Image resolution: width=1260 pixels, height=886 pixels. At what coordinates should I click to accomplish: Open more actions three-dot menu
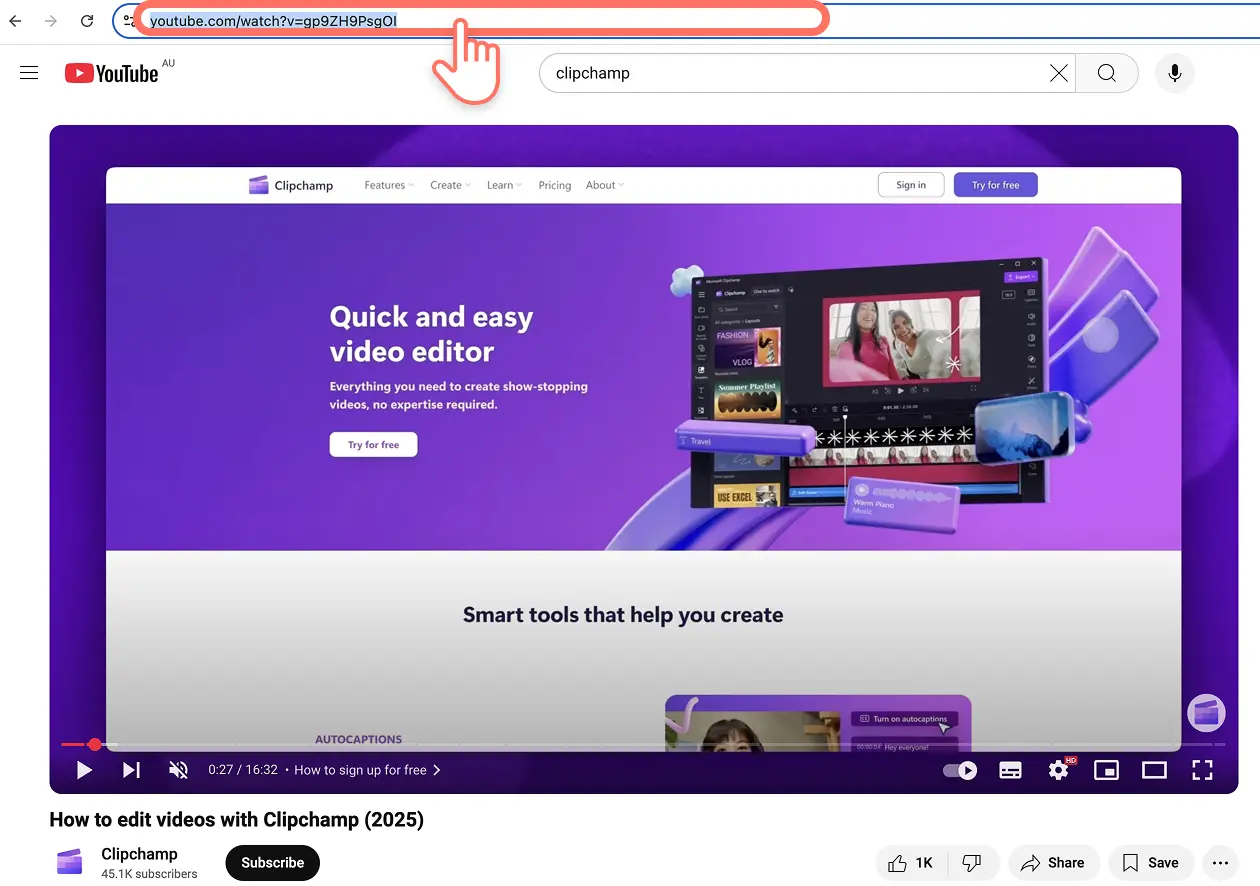[x=1220, y=863]
